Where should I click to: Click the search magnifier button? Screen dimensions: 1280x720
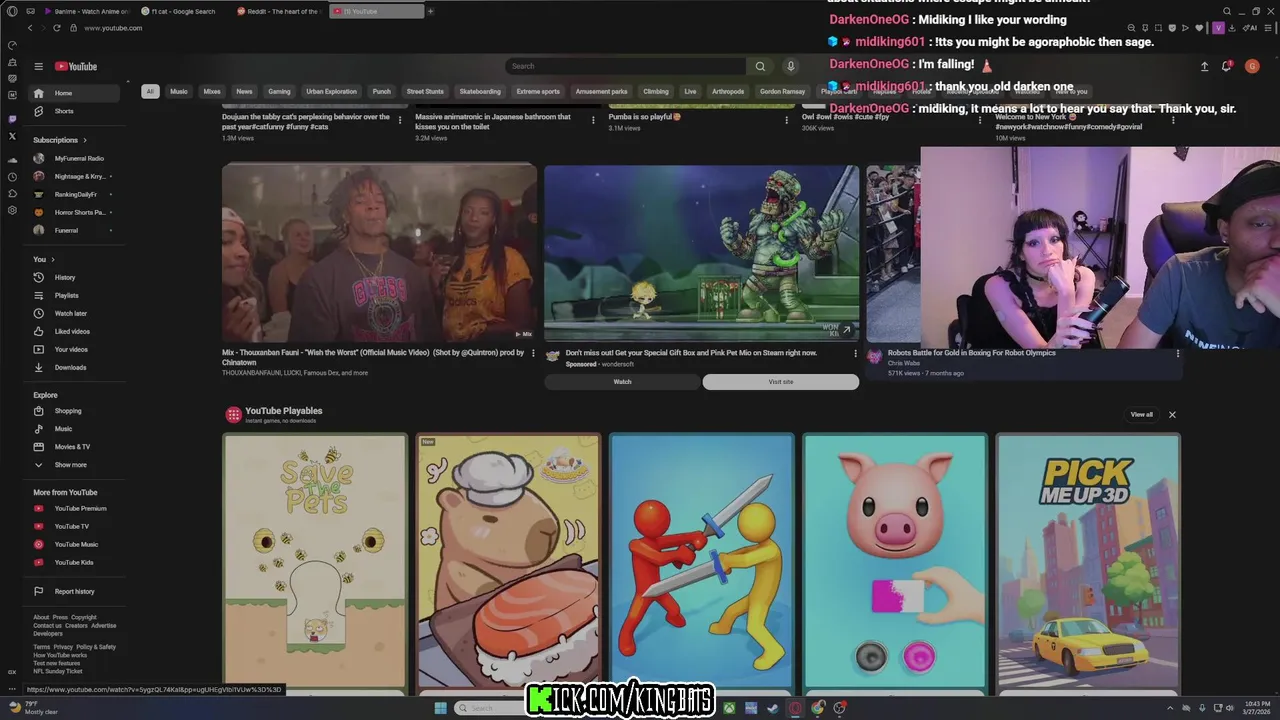760,66
